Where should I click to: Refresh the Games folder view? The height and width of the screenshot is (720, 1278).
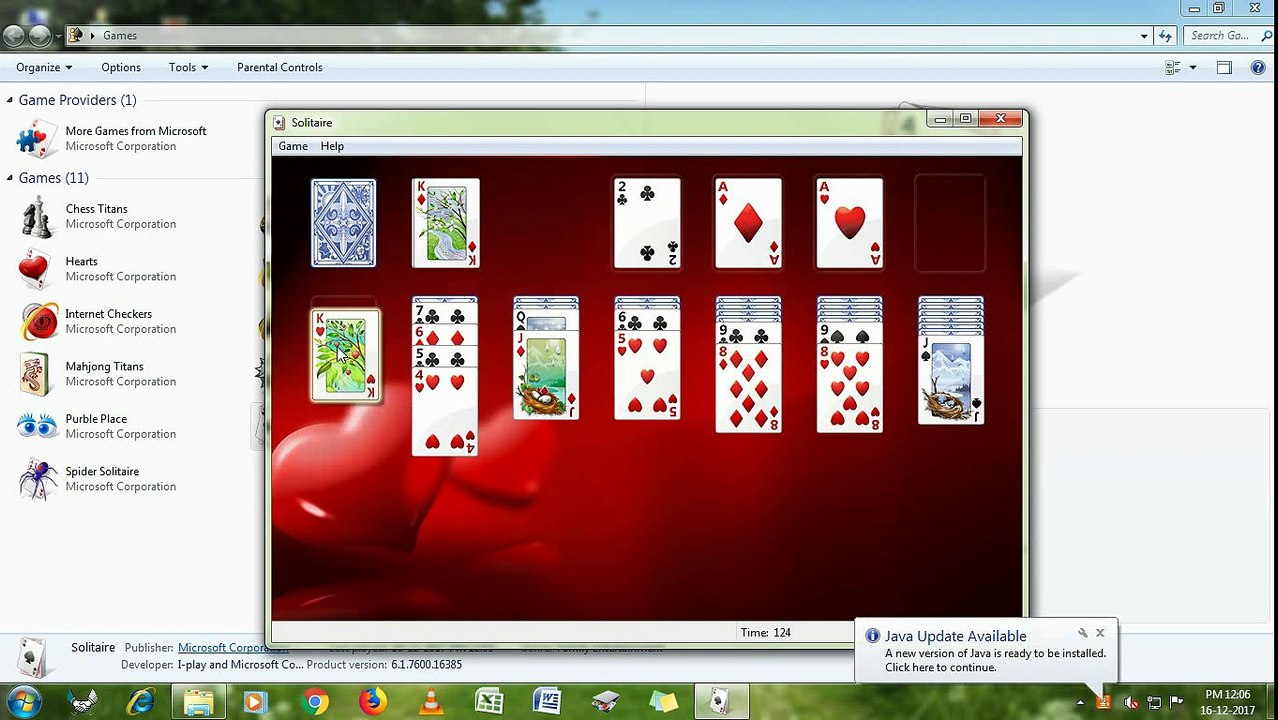click(1165, 36)
